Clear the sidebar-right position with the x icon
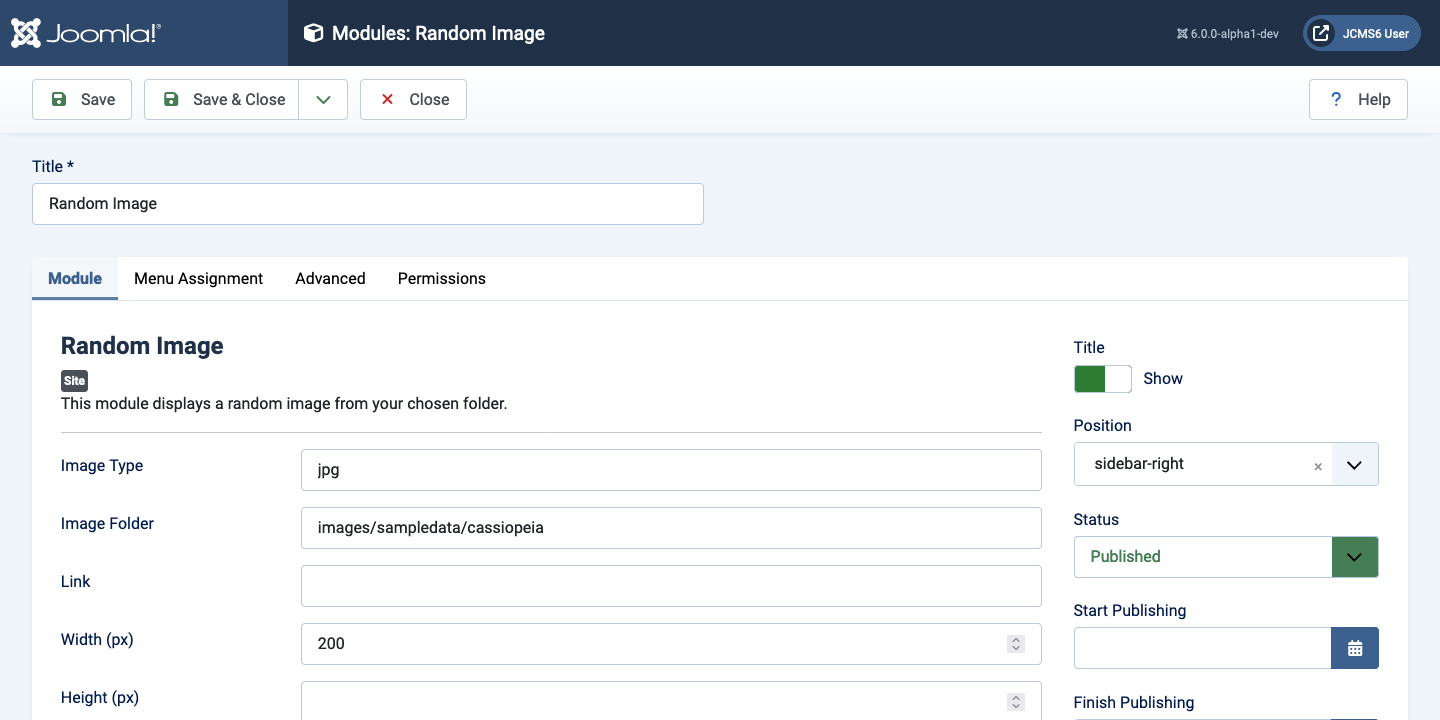The width and height of the screenshot is (1440, 720). coord(1318,466)
